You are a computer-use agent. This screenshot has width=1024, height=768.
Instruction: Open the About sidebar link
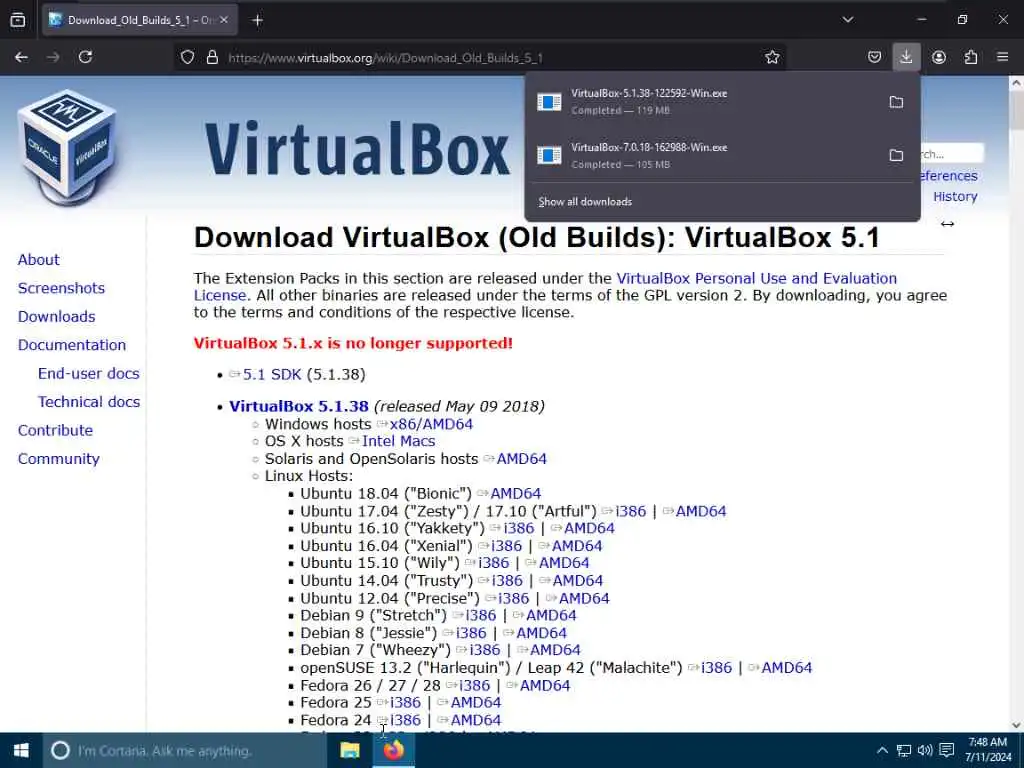39,260
